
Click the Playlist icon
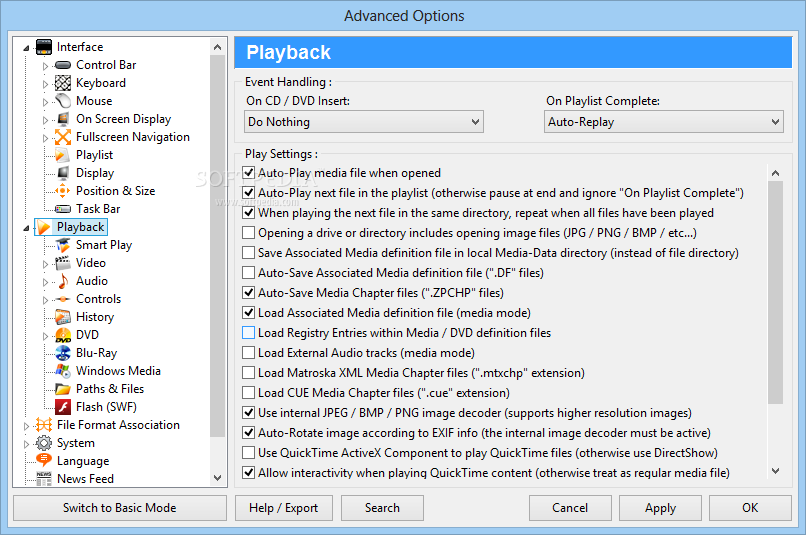[62, 155]
